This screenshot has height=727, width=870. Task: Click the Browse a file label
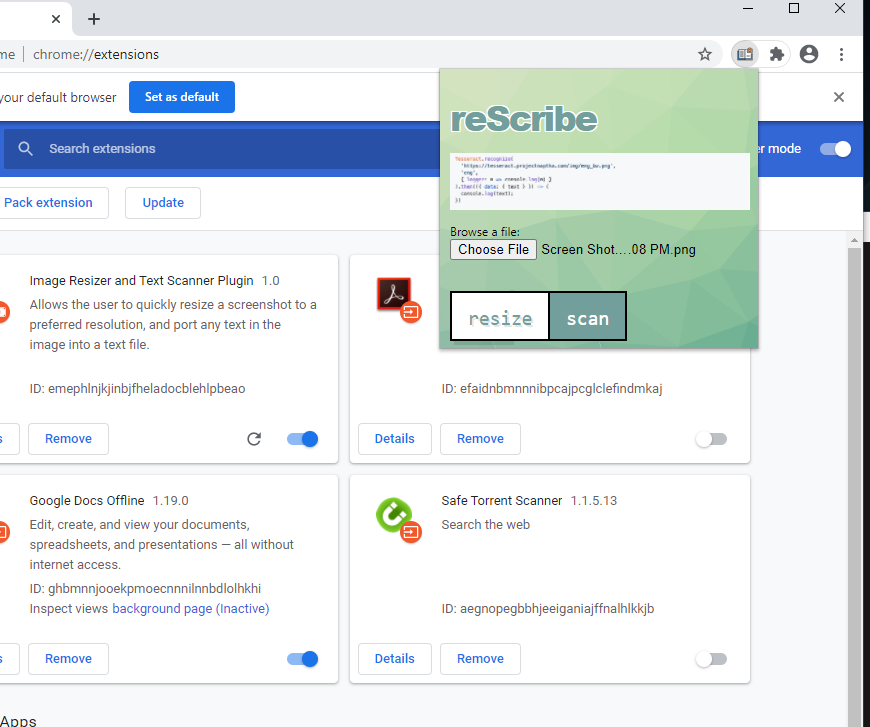485,232
